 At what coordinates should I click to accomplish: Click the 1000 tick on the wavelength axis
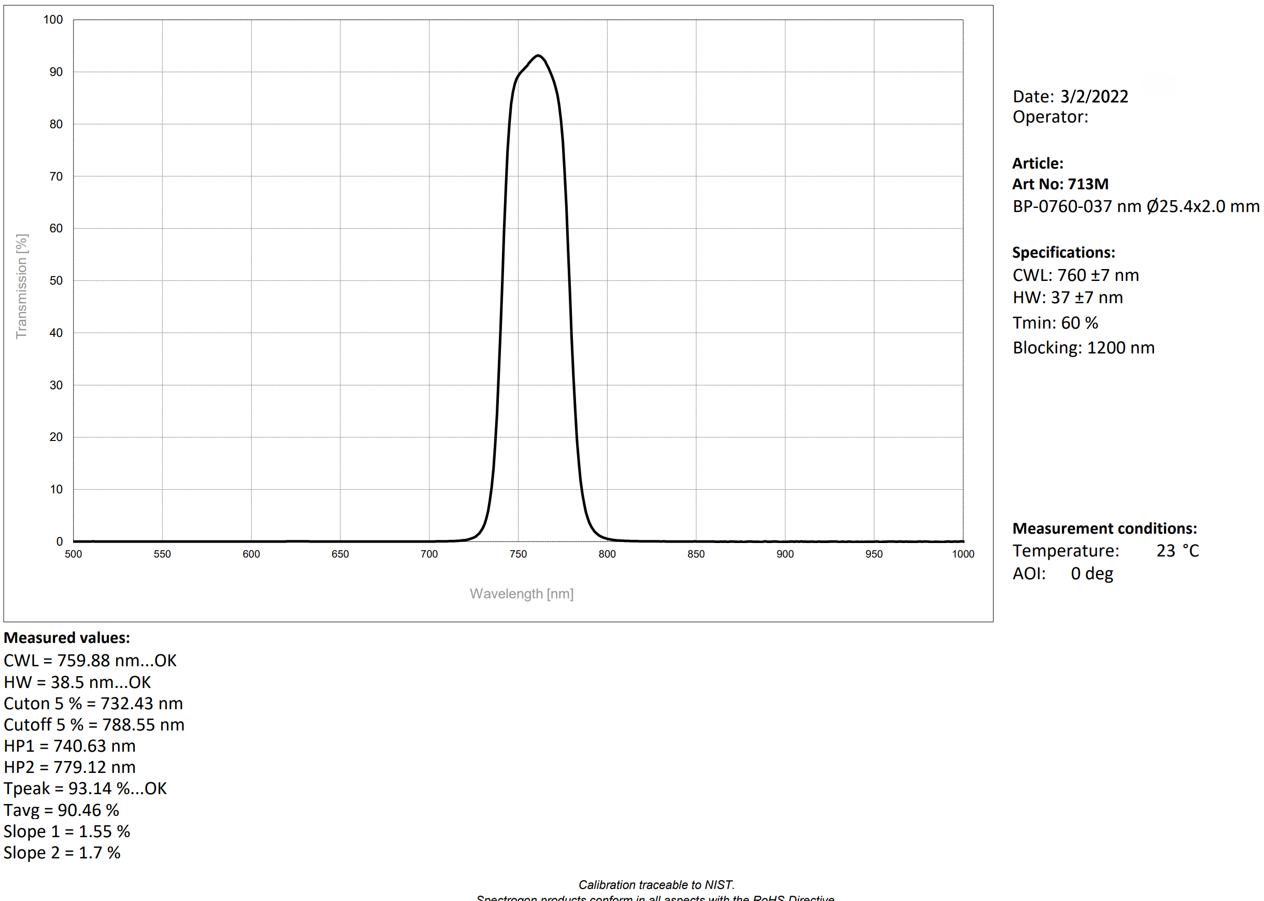pyautogui.click(x=962, y=554)
